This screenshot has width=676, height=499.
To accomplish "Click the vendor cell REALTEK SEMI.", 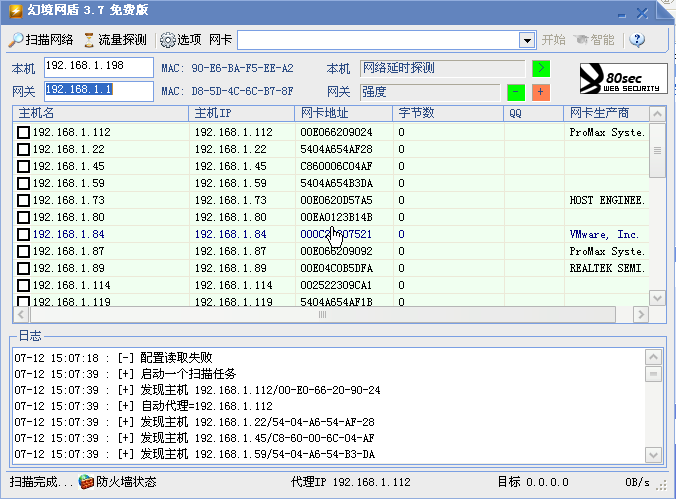I will point(607,268).
